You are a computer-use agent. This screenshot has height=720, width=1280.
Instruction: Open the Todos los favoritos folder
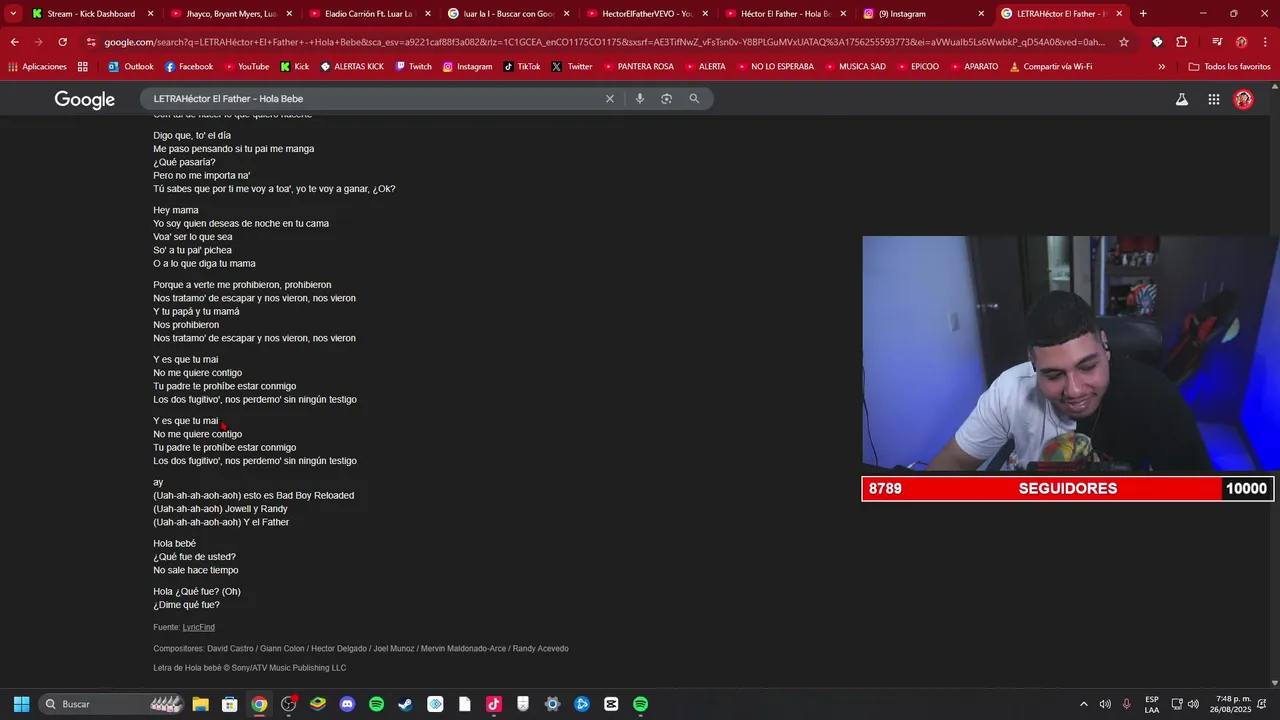click(1229, 66)
